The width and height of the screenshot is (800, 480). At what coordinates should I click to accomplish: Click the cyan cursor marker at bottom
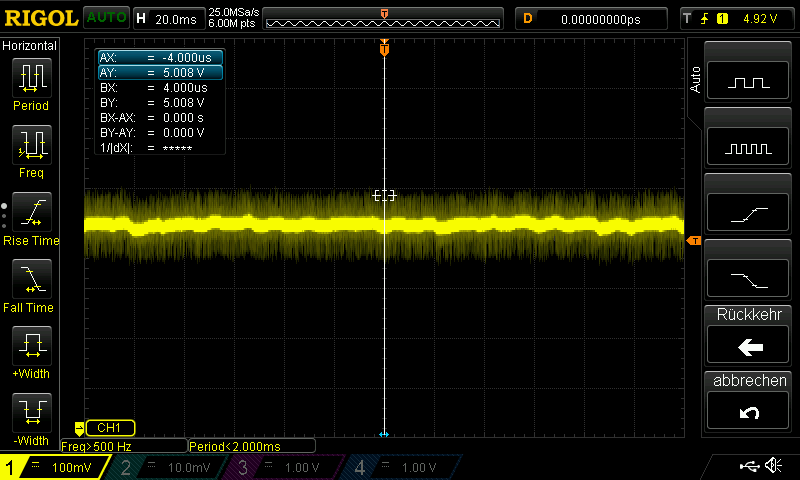(384, 434)
